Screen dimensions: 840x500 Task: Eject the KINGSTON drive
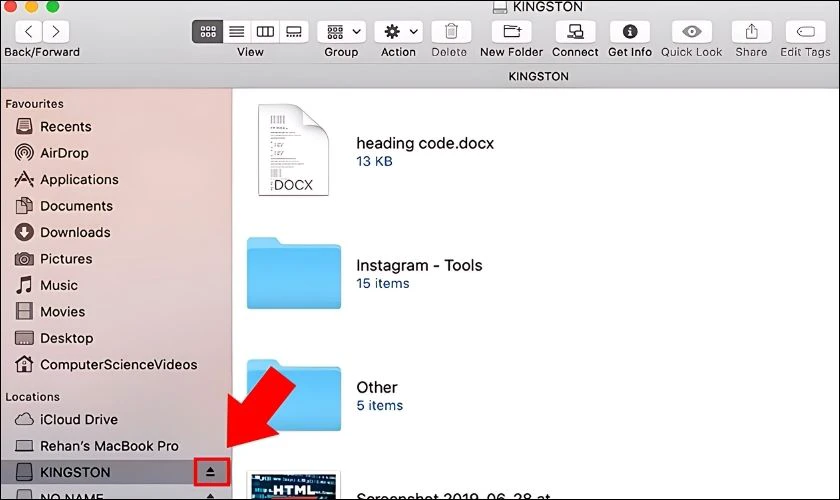[211, 472]
